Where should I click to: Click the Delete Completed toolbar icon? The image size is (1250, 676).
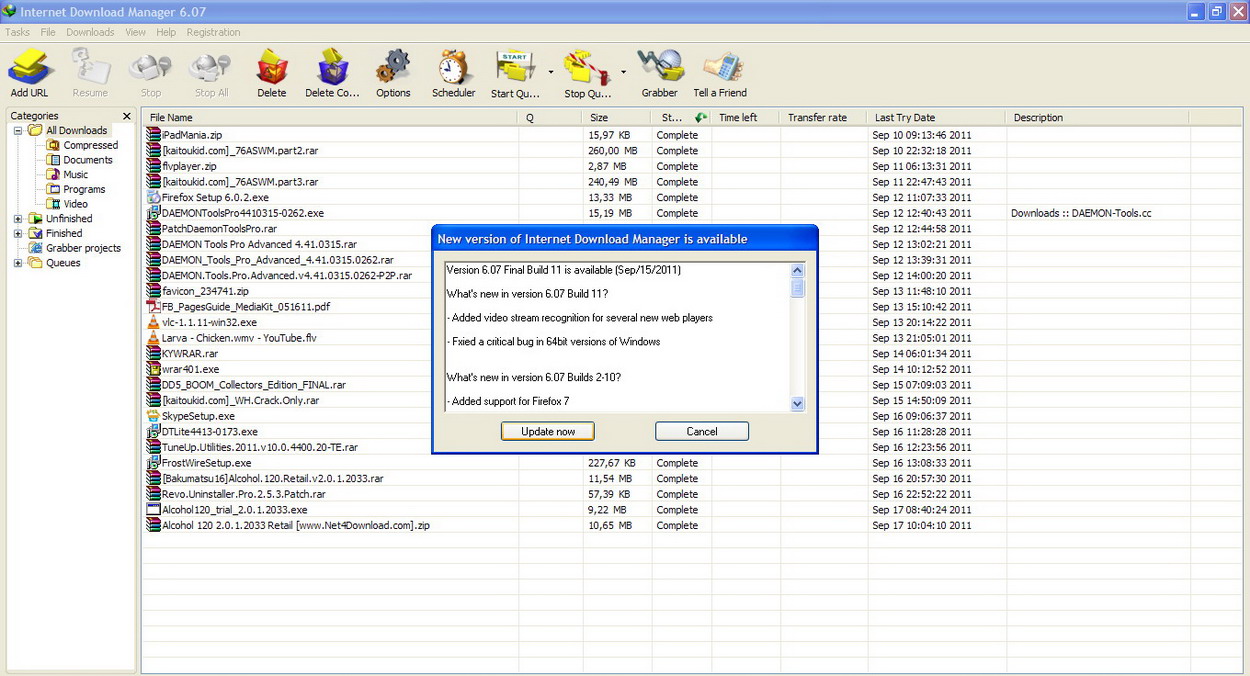332,73
